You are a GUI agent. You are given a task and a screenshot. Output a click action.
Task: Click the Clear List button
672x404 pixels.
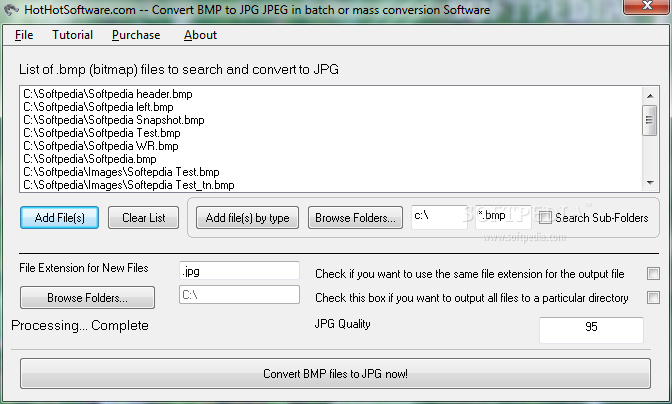[144, 218]
